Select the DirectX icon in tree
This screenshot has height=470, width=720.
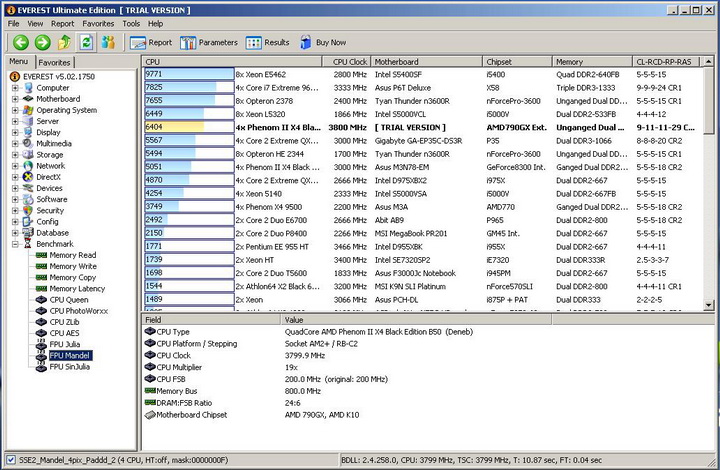click(x=28, y=177)
